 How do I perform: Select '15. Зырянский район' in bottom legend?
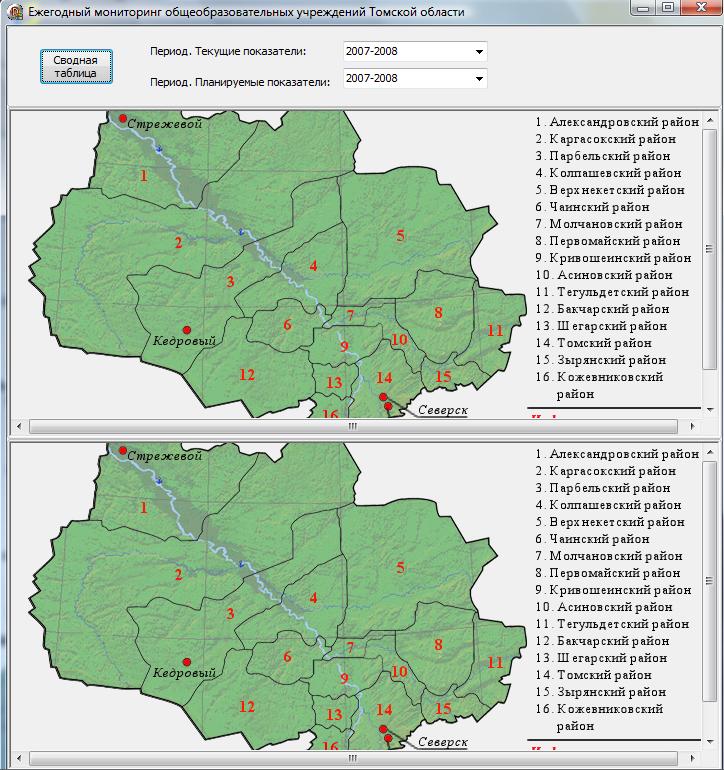(x=601, y=692)
